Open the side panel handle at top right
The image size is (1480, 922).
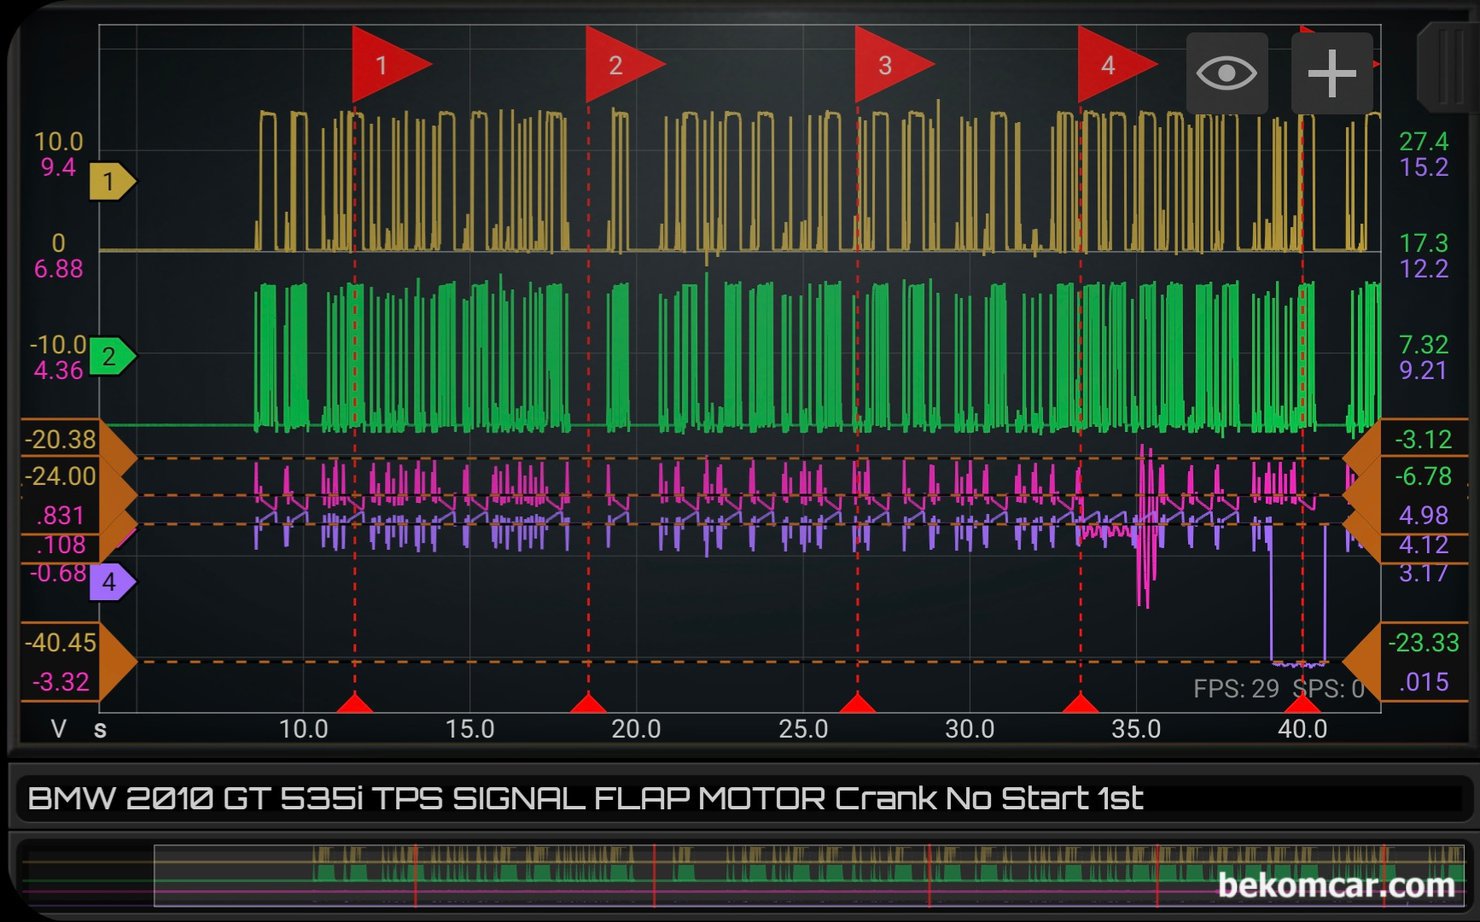click(x=1447, y=68)
